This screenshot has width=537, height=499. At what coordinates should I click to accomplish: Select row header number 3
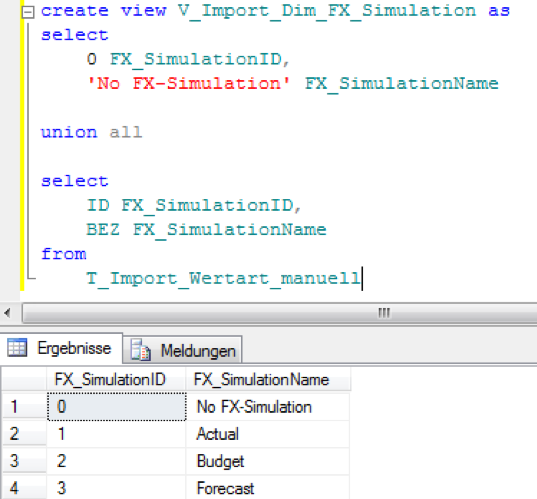[24, 461]
